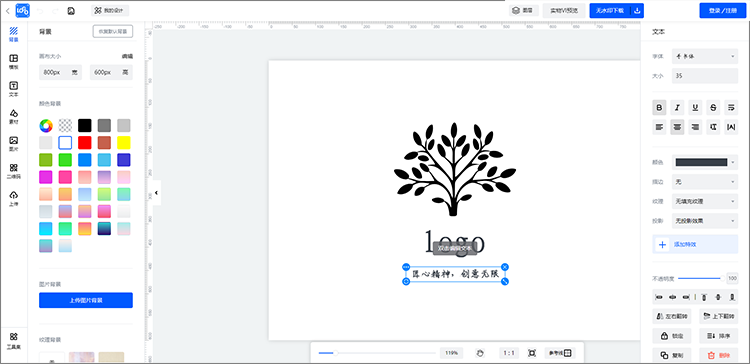The width and height of the screenshot is (750, 364).
Task: Open the 描边 stroke dropdown
Action: tap(705, 182)
